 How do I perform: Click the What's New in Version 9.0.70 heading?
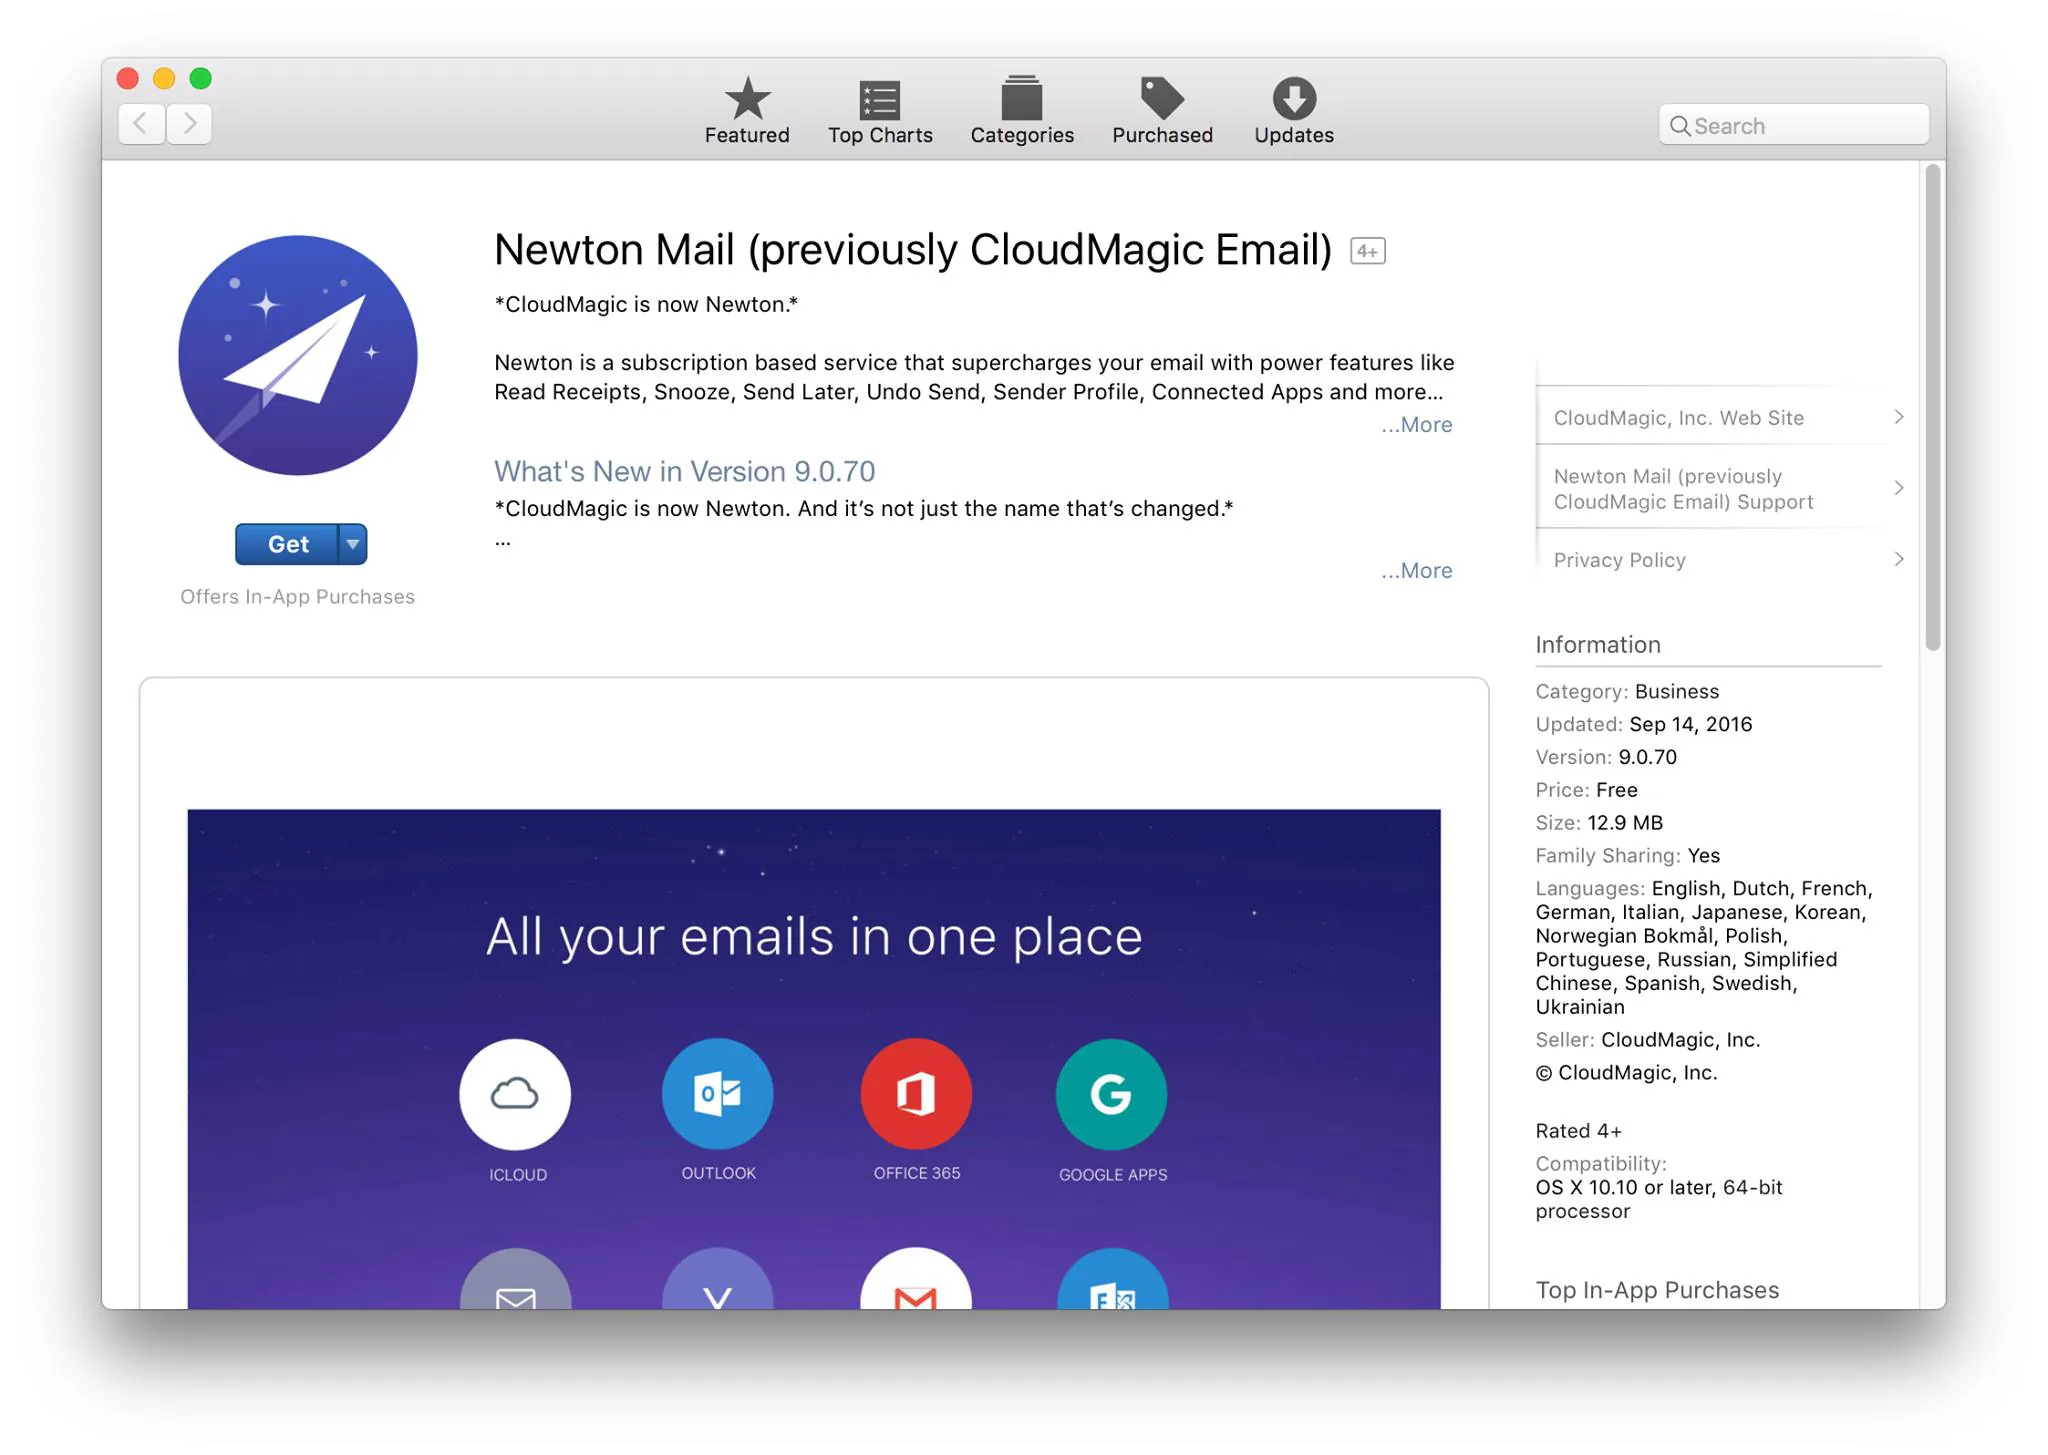tap(685, 471)
